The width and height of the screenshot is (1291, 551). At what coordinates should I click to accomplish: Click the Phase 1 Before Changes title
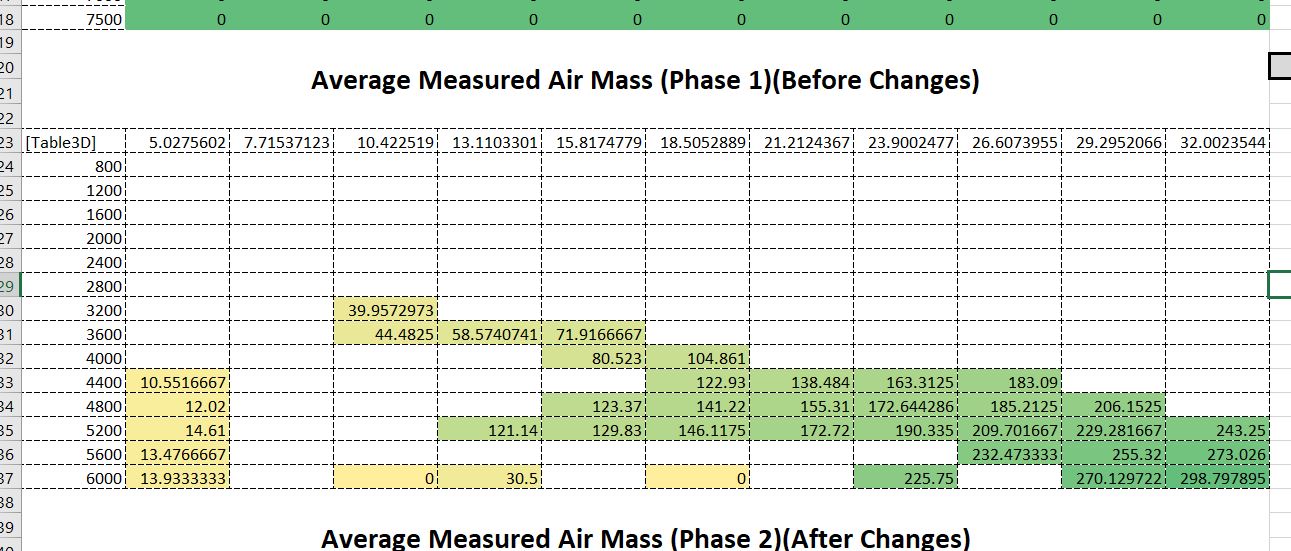pos(645,80)
